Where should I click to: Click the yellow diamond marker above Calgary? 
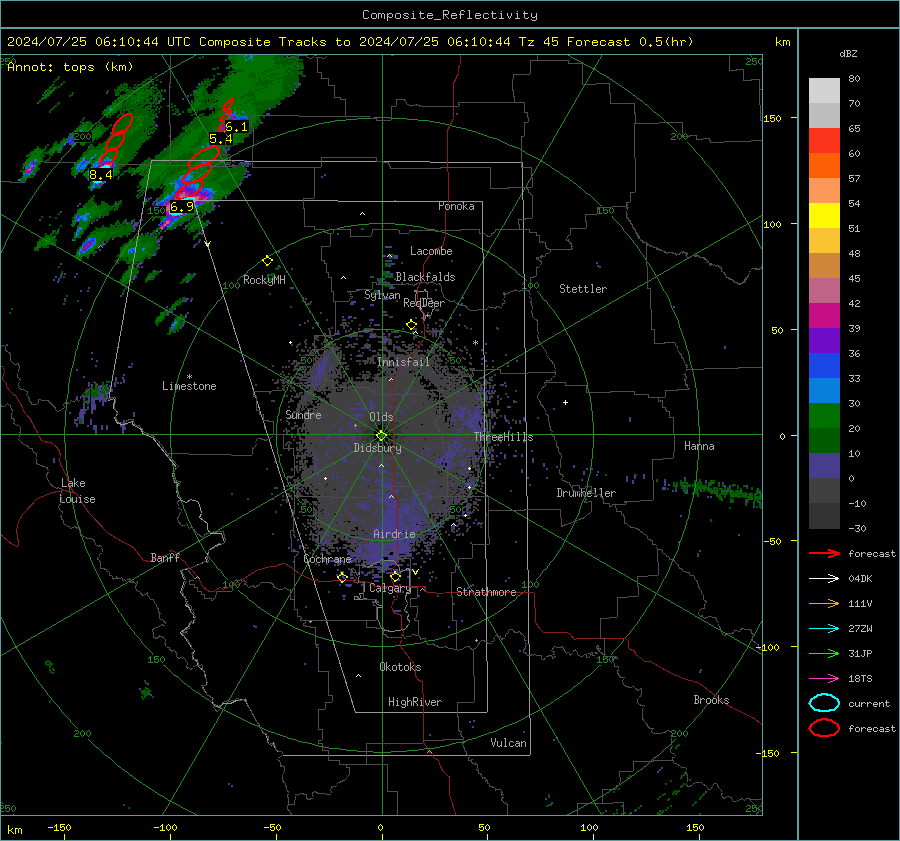(395, 576)
